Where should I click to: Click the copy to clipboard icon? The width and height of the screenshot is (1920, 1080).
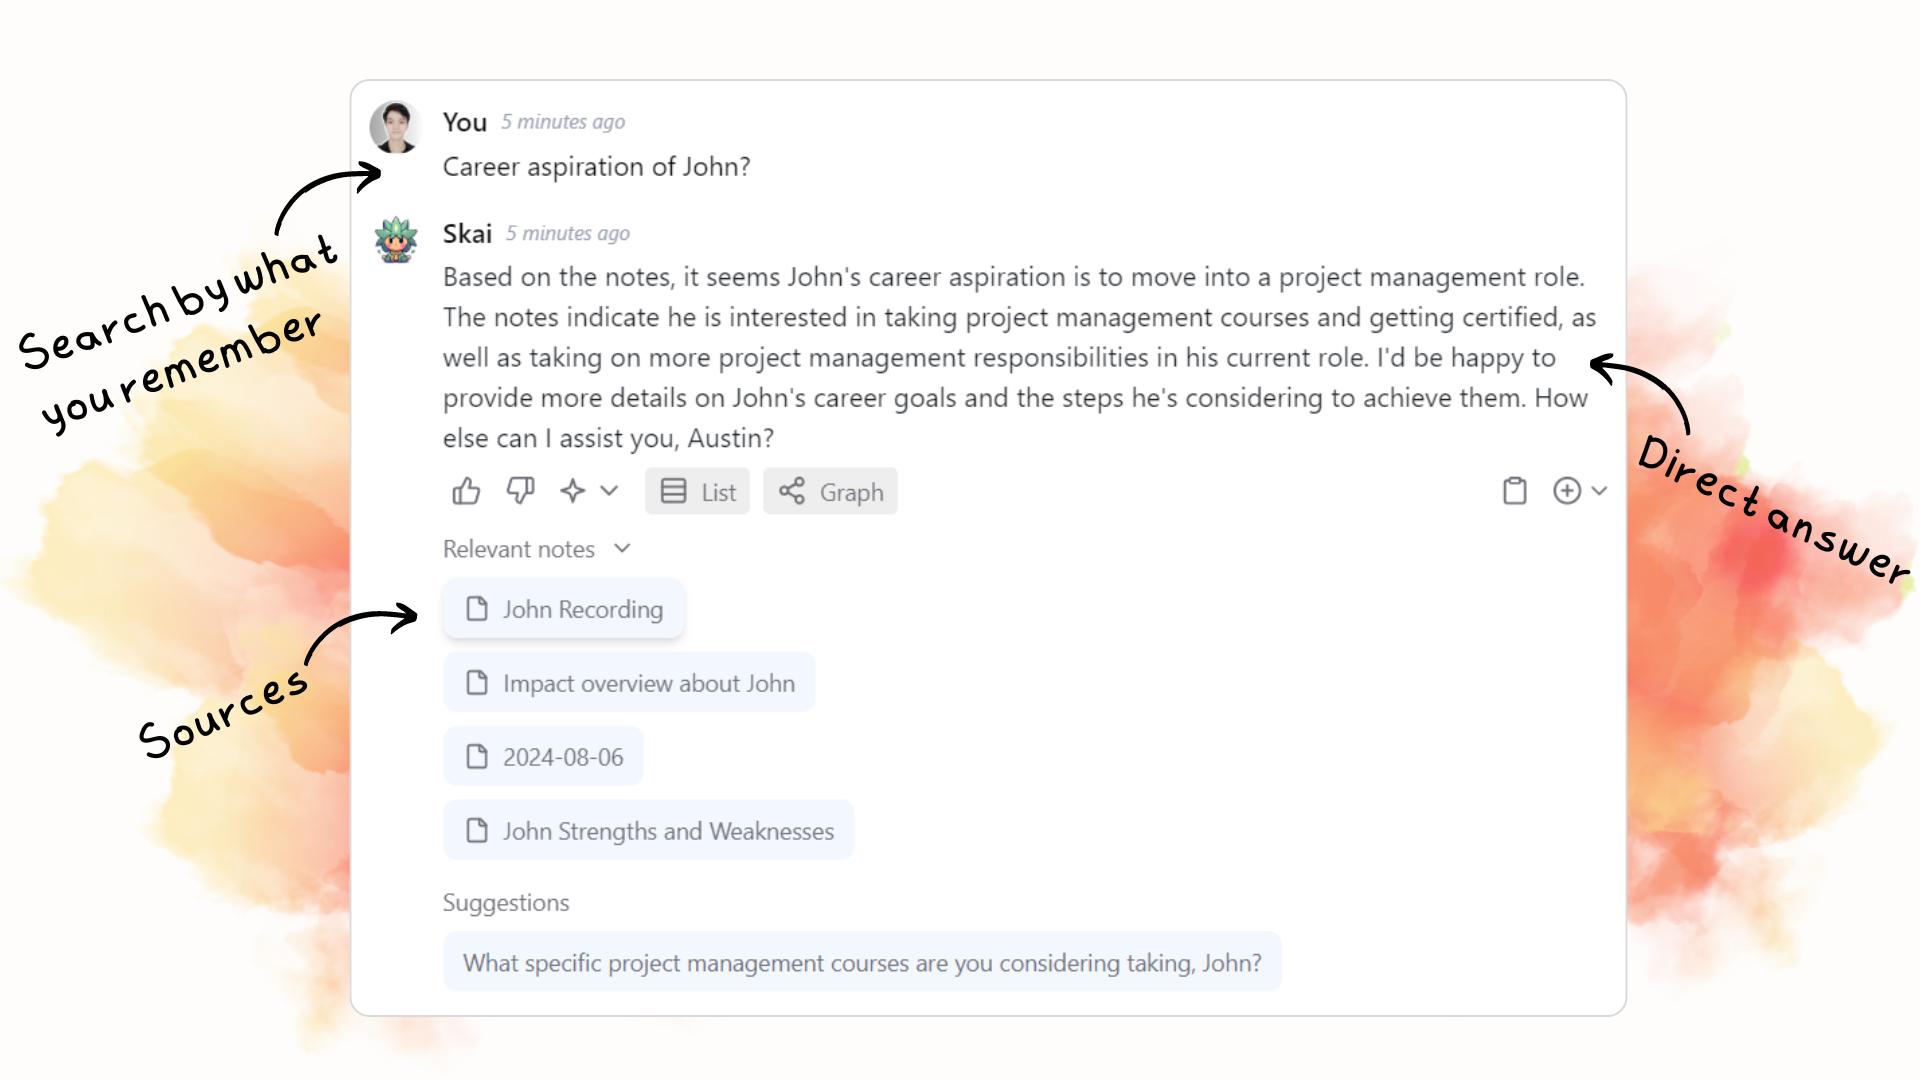click(1514, 491)
